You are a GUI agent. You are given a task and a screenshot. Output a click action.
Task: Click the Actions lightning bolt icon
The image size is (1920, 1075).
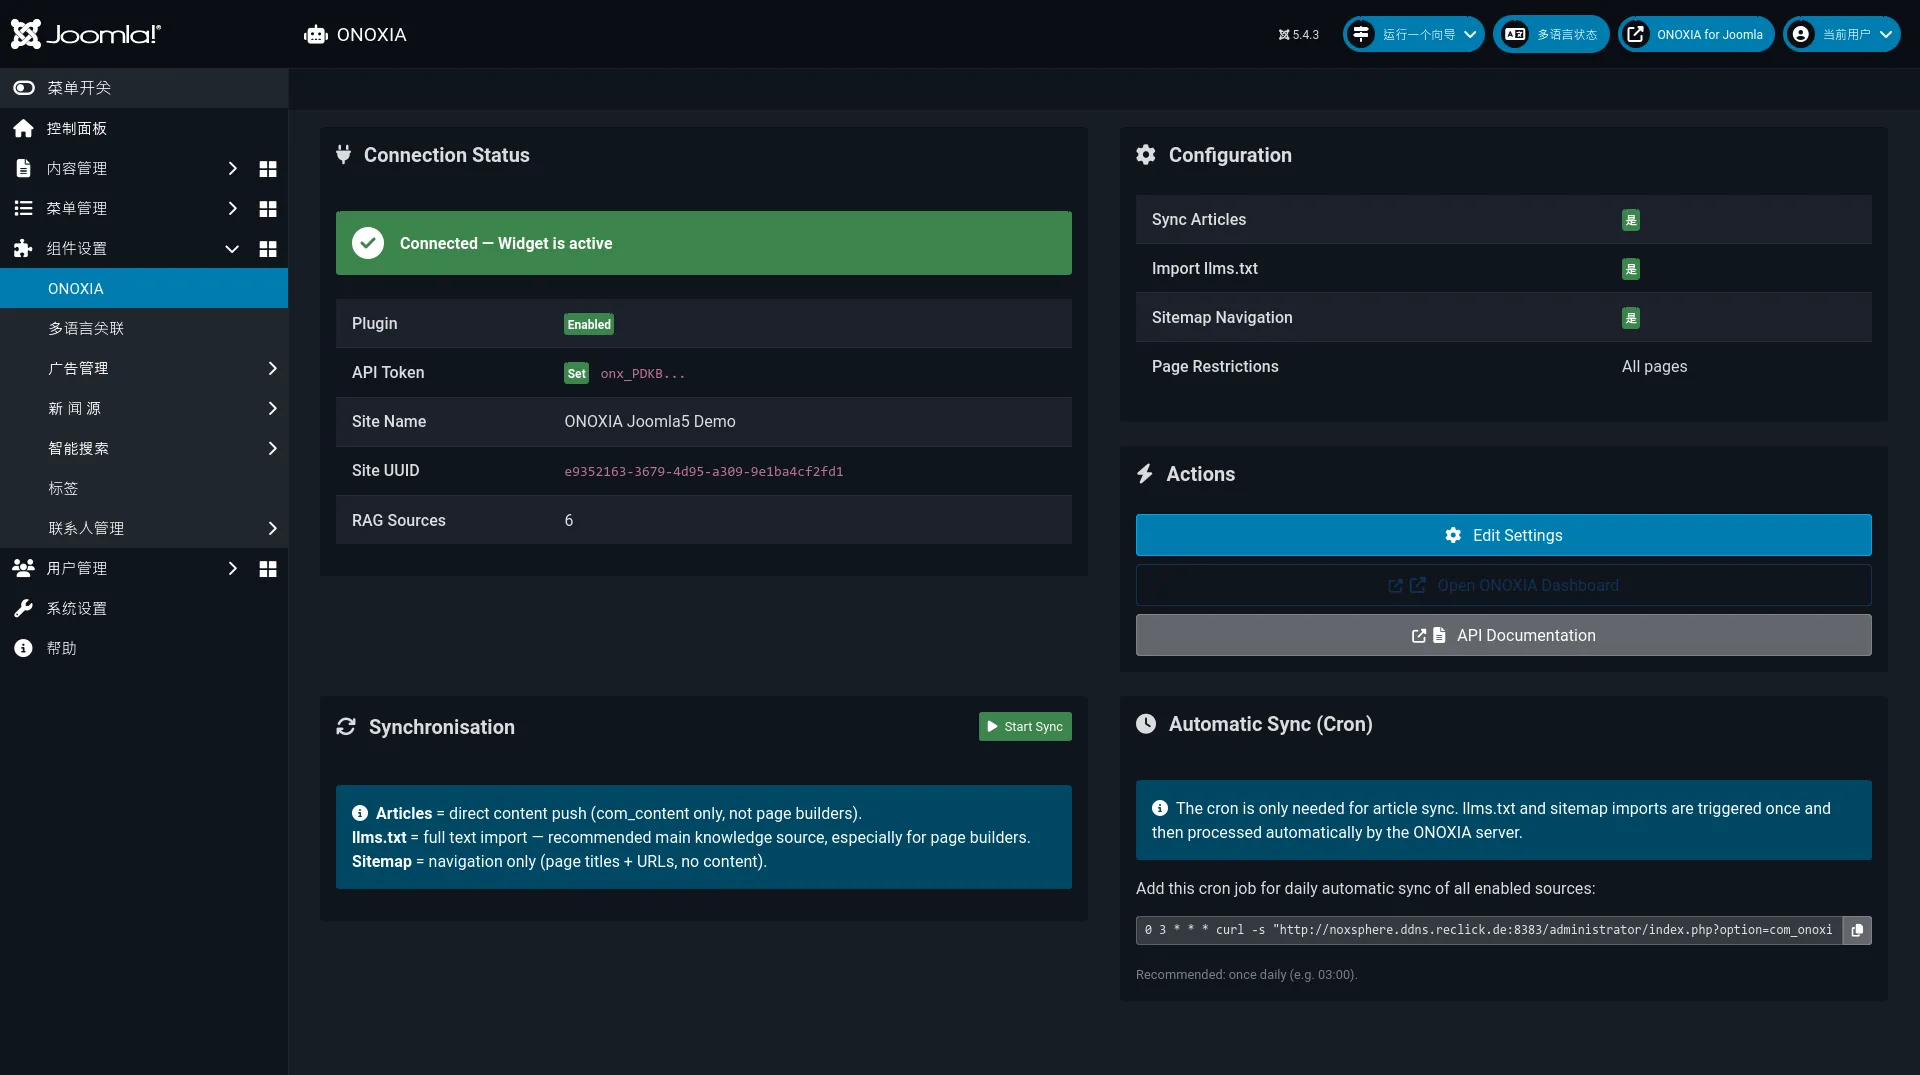point(1145,473)
